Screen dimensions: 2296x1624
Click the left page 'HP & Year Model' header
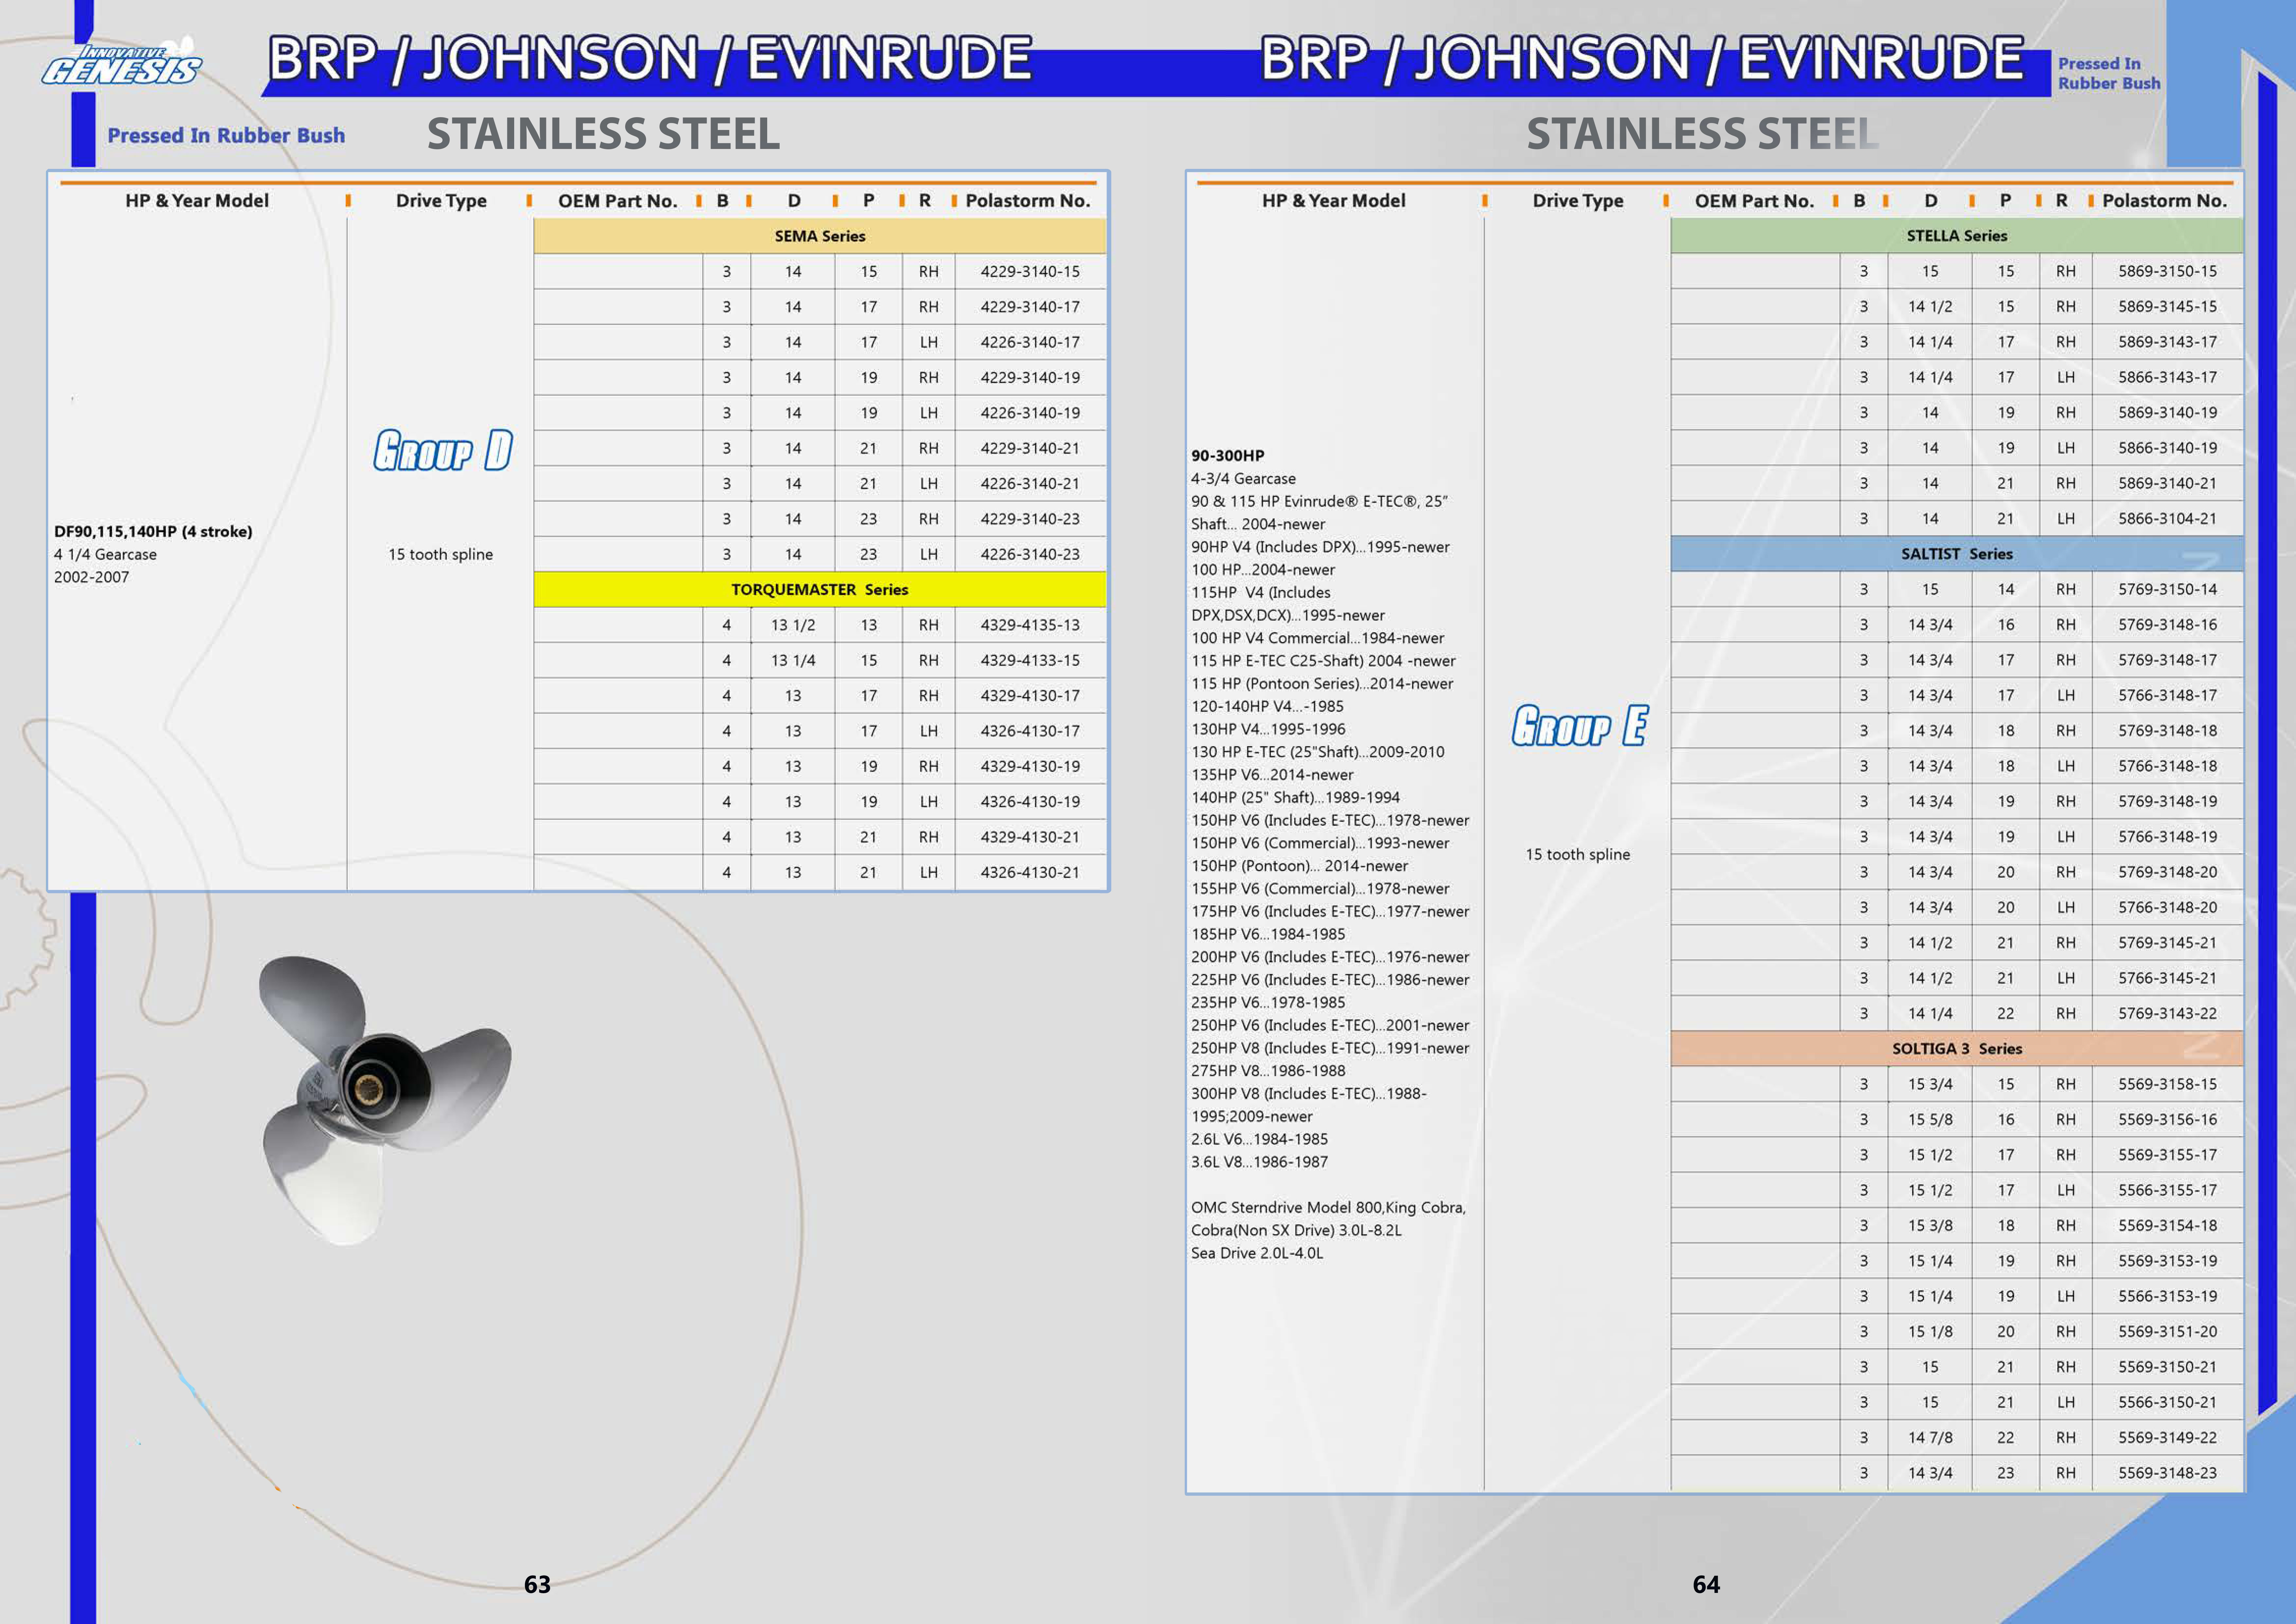click(197, 201)
